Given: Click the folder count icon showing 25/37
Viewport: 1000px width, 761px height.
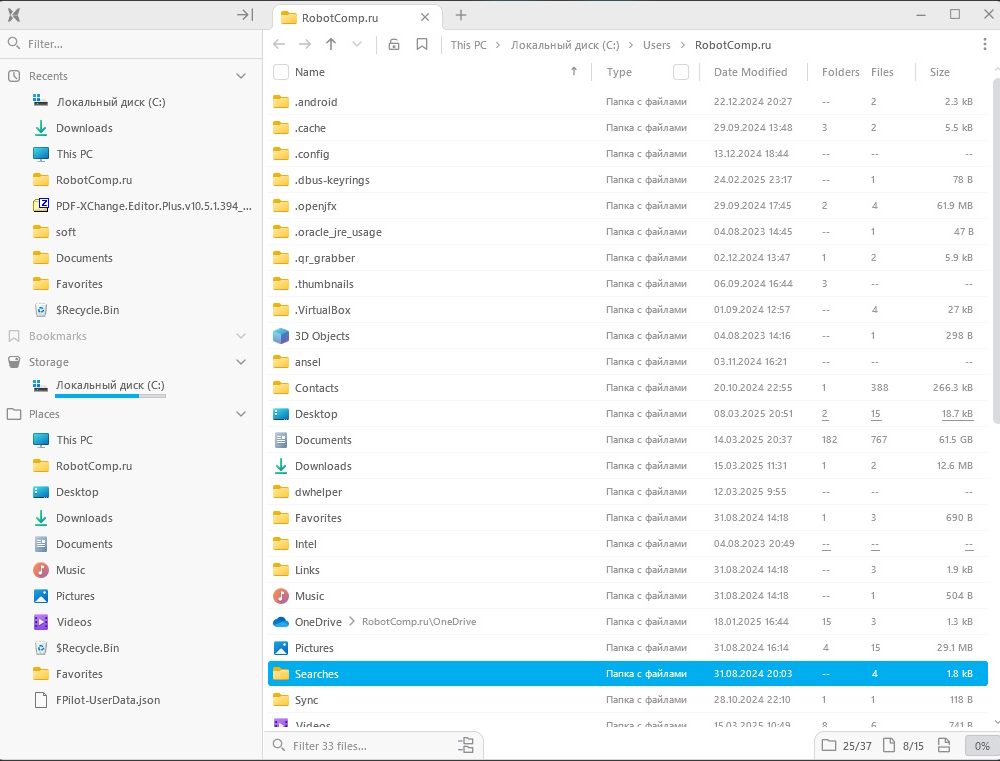Looking at the screenshot, I should pyautogui.click(x=828, y=745).
